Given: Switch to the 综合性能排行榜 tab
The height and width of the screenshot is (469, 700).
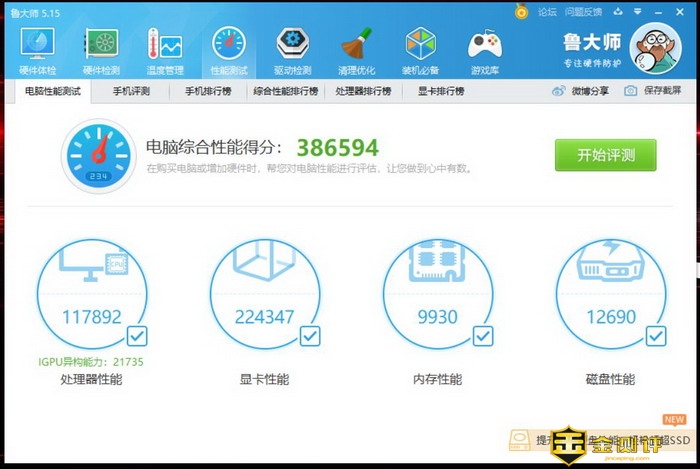Looking at the screenshot, I should (285, 91).
